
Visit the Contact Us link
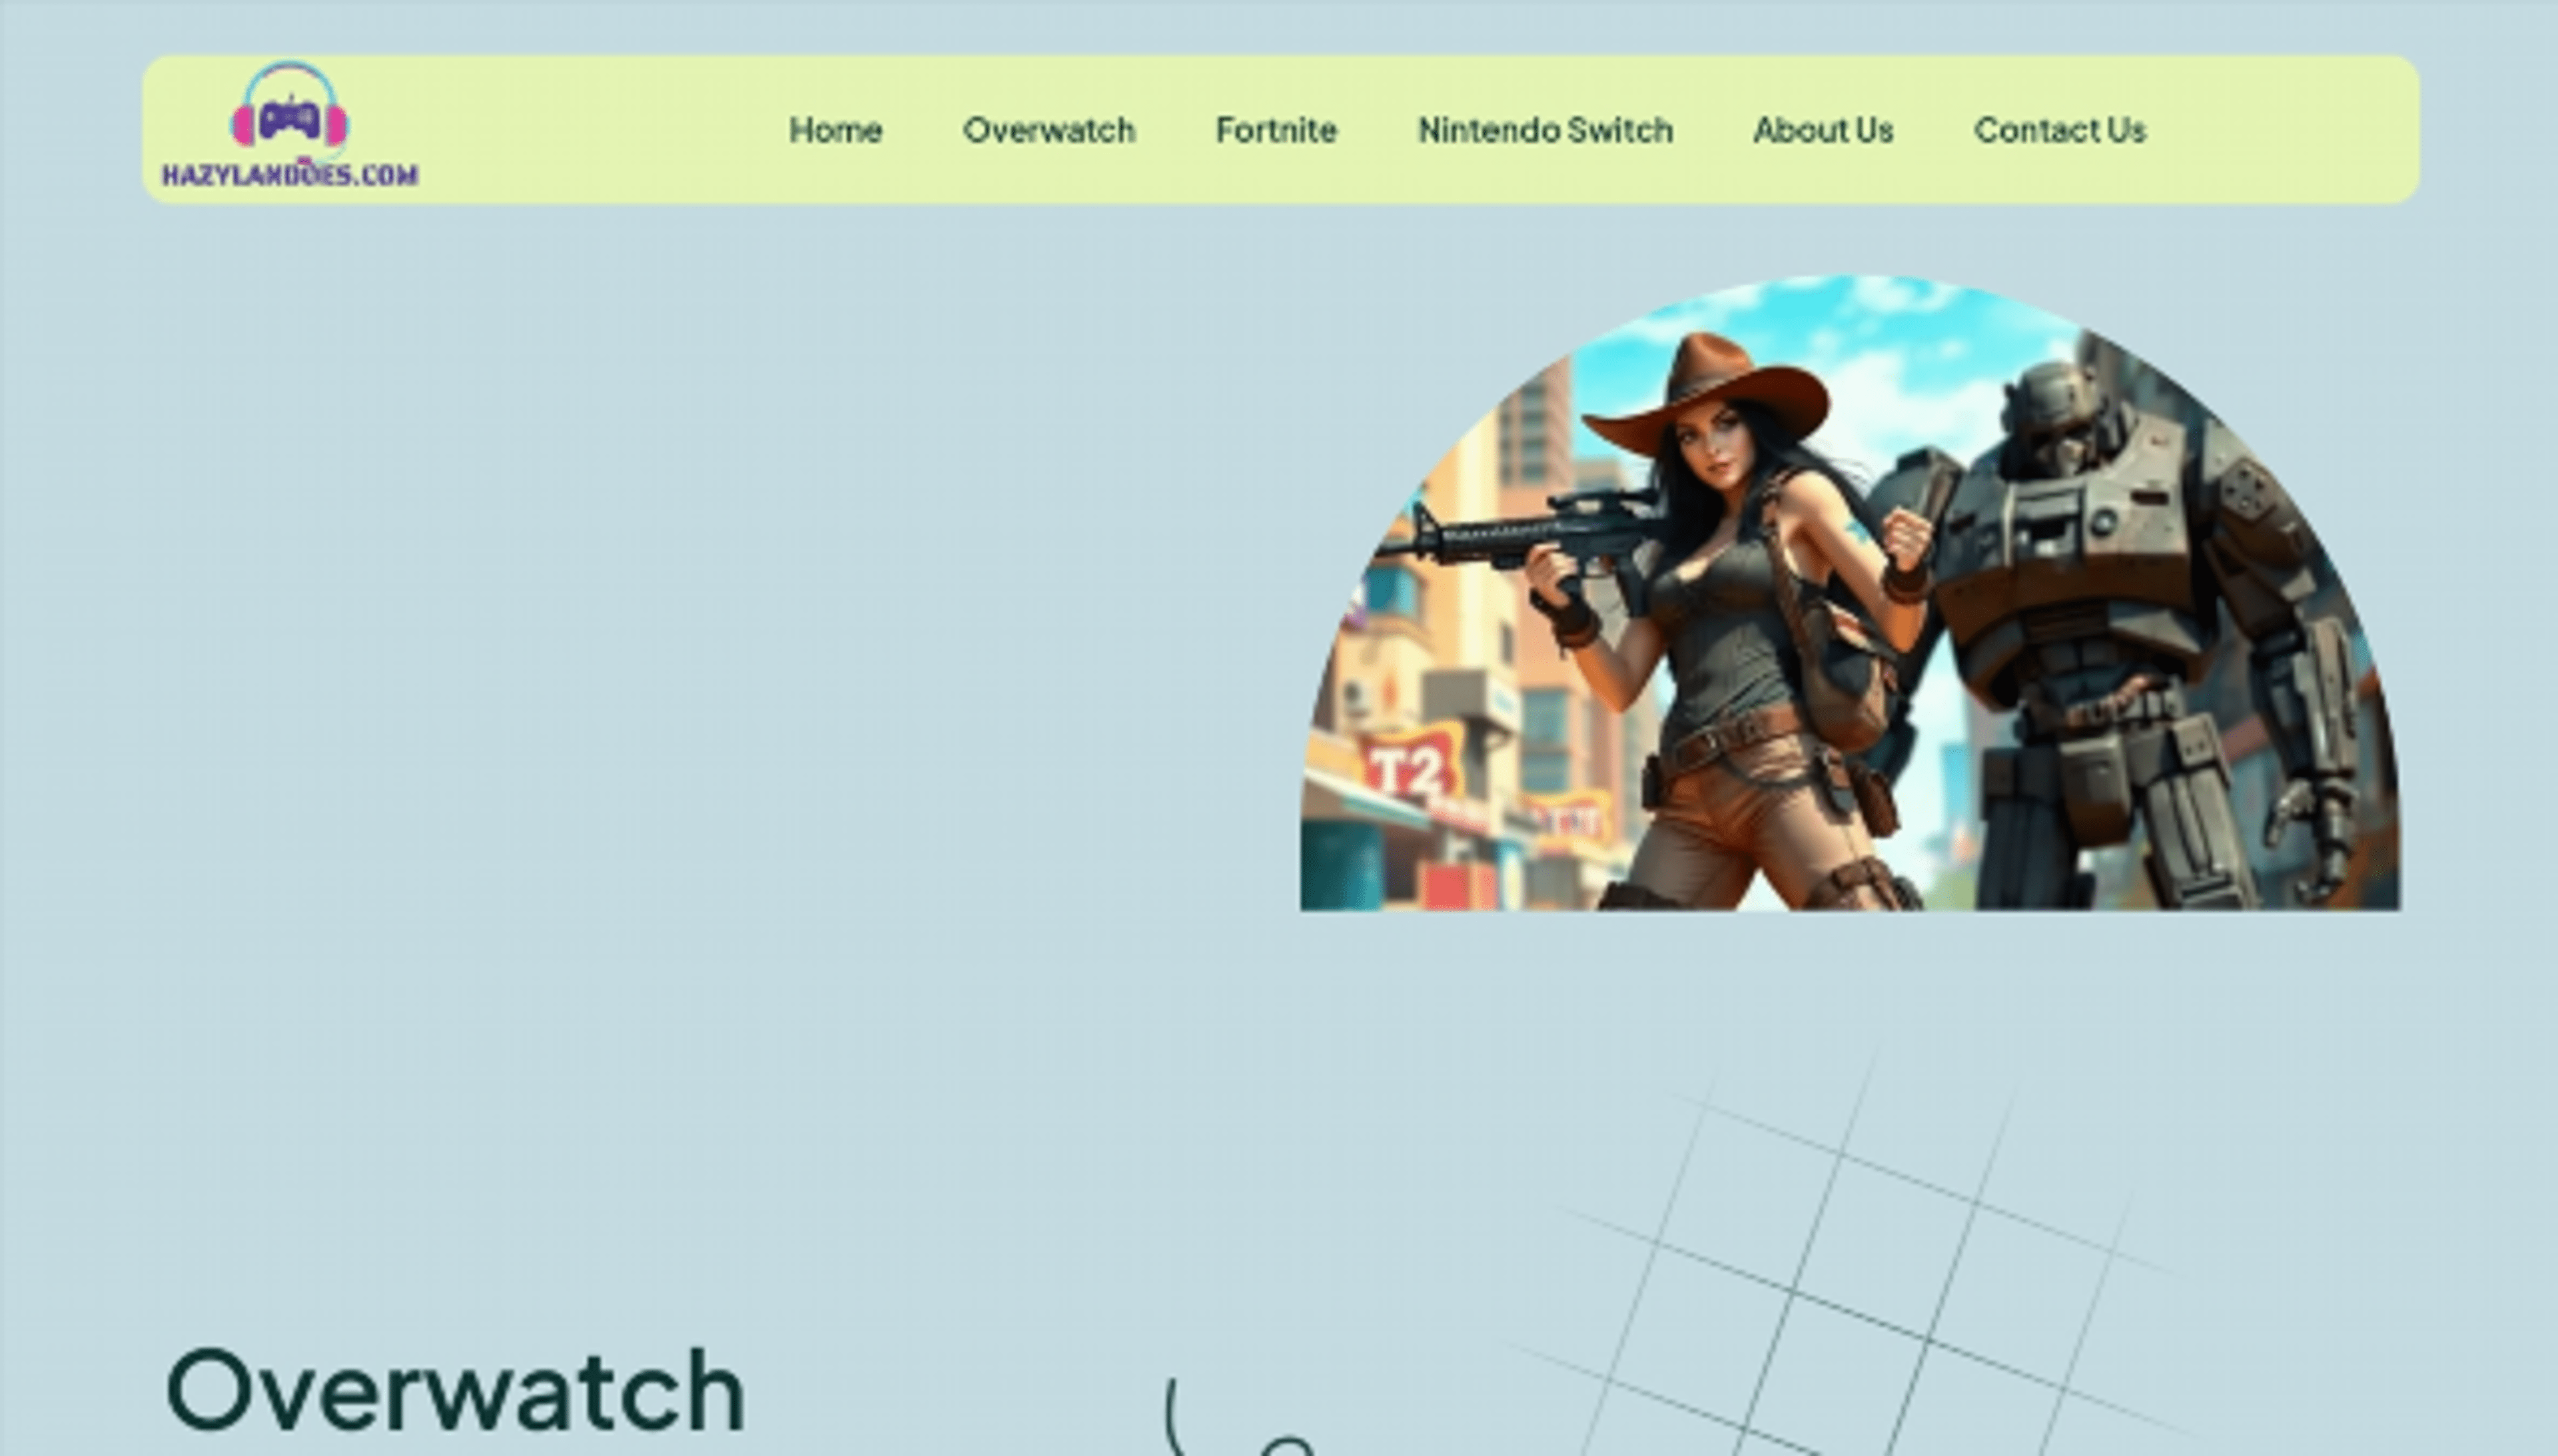click(x=2060, y=130)
